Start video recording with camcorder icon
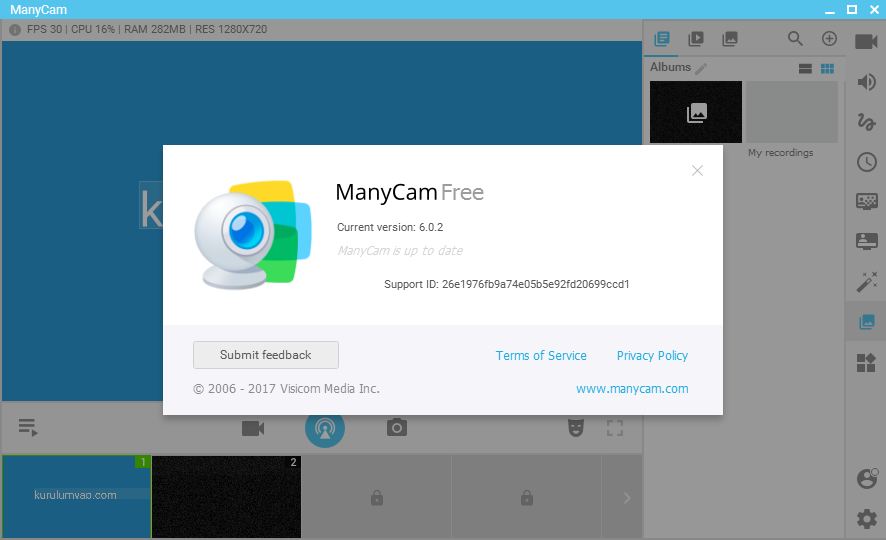886x540 pixels. pos(253,428)
